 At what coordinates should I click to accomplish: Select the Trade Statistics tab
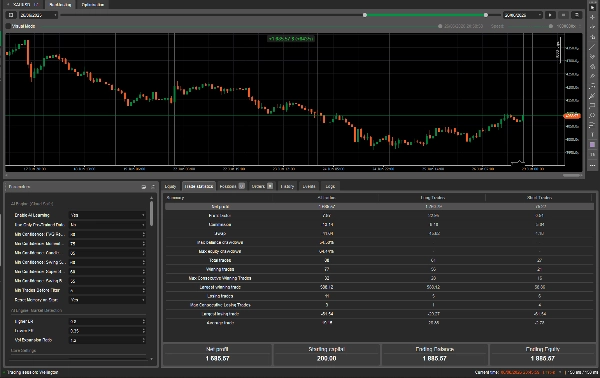199,186
